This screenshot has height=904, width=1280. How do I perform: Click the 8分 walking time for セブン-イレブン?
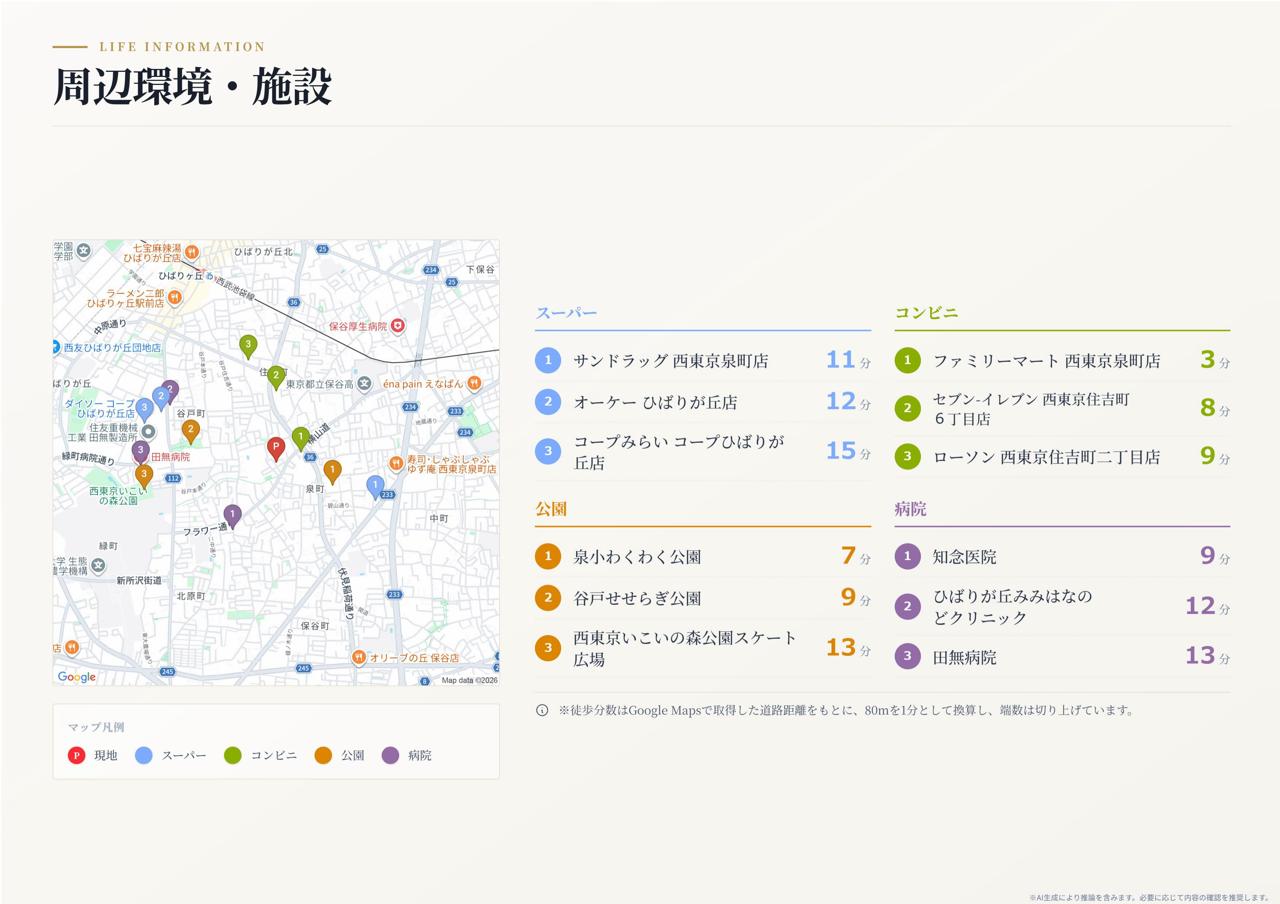[x=1215, y=408]
